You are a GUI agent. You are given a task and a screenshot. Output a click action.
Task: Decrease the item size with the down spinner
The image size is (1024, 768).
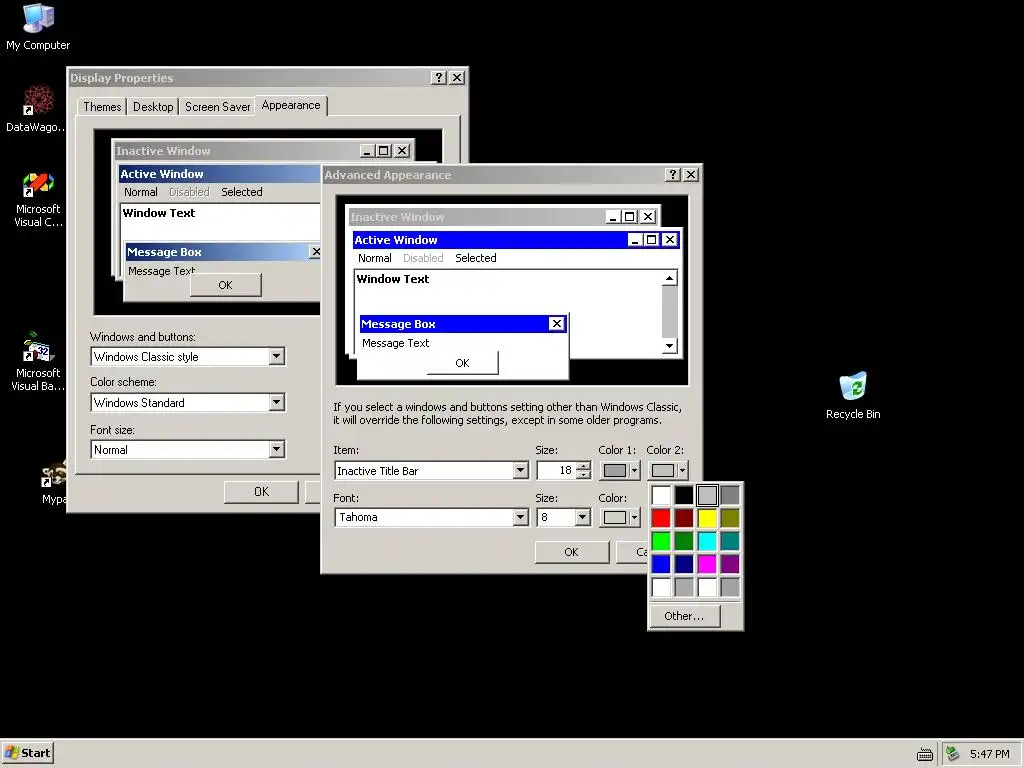tap(583, 475)
